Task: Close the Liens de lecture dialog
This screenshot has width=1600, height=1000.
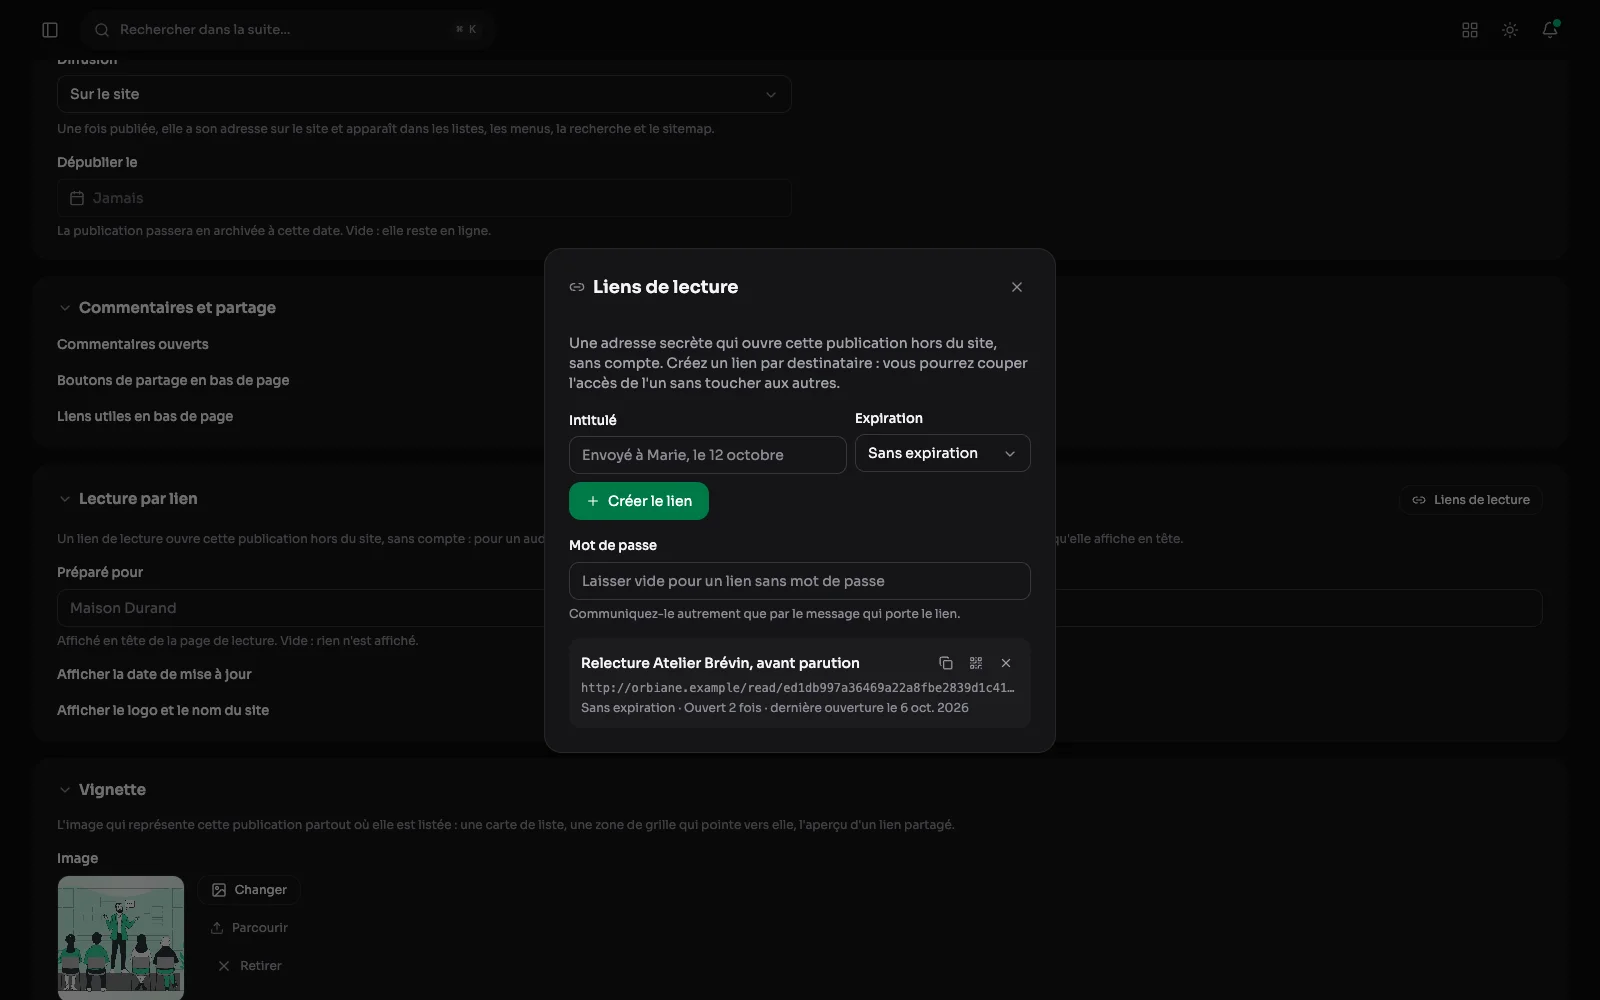Action: pos(1017,287)
